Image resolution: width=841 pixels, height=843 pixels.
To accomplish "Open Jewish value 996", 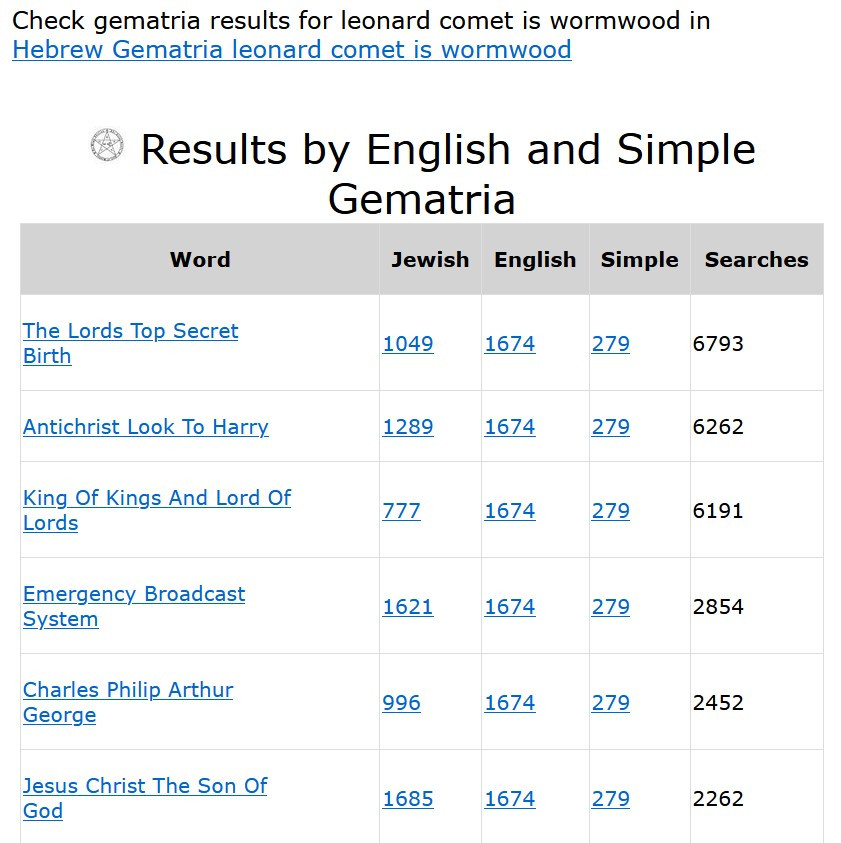I will (x=401, y=703).
